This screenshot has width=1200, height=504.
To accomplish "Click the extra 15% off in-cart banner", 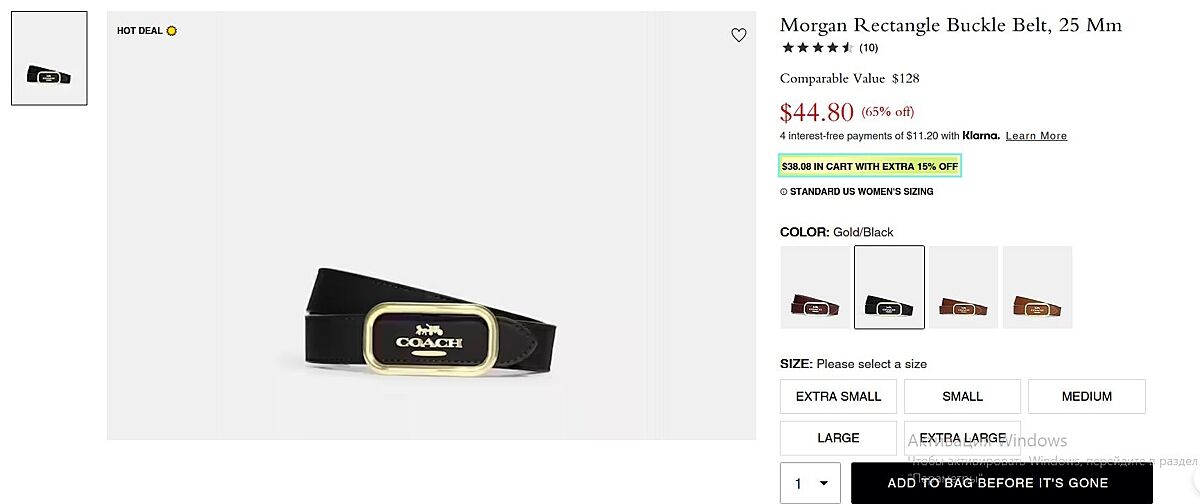I will pyautogui.click(x=870, y=166).
